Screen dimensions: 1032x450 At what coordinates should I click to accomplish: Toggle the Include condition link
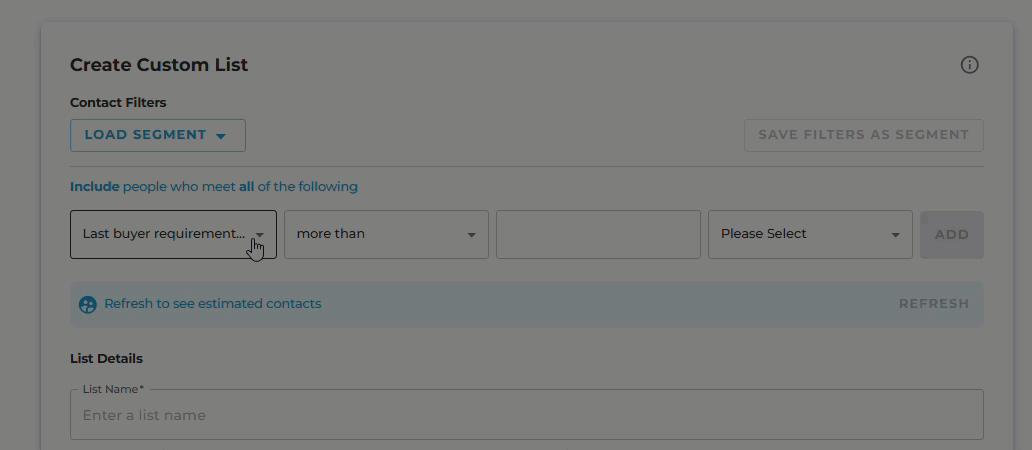(95, 187)
